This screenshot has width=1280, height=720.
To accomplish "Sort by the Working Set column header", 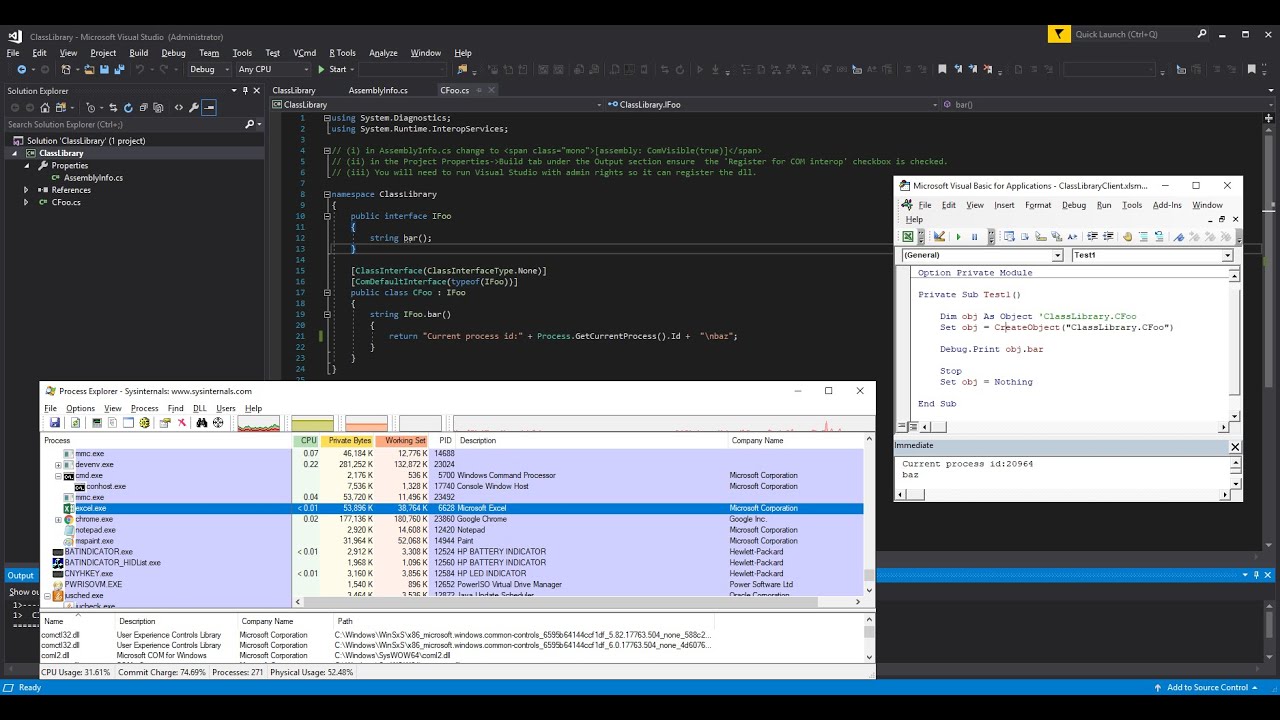I will pyautogui.click(x=404, y=441).
